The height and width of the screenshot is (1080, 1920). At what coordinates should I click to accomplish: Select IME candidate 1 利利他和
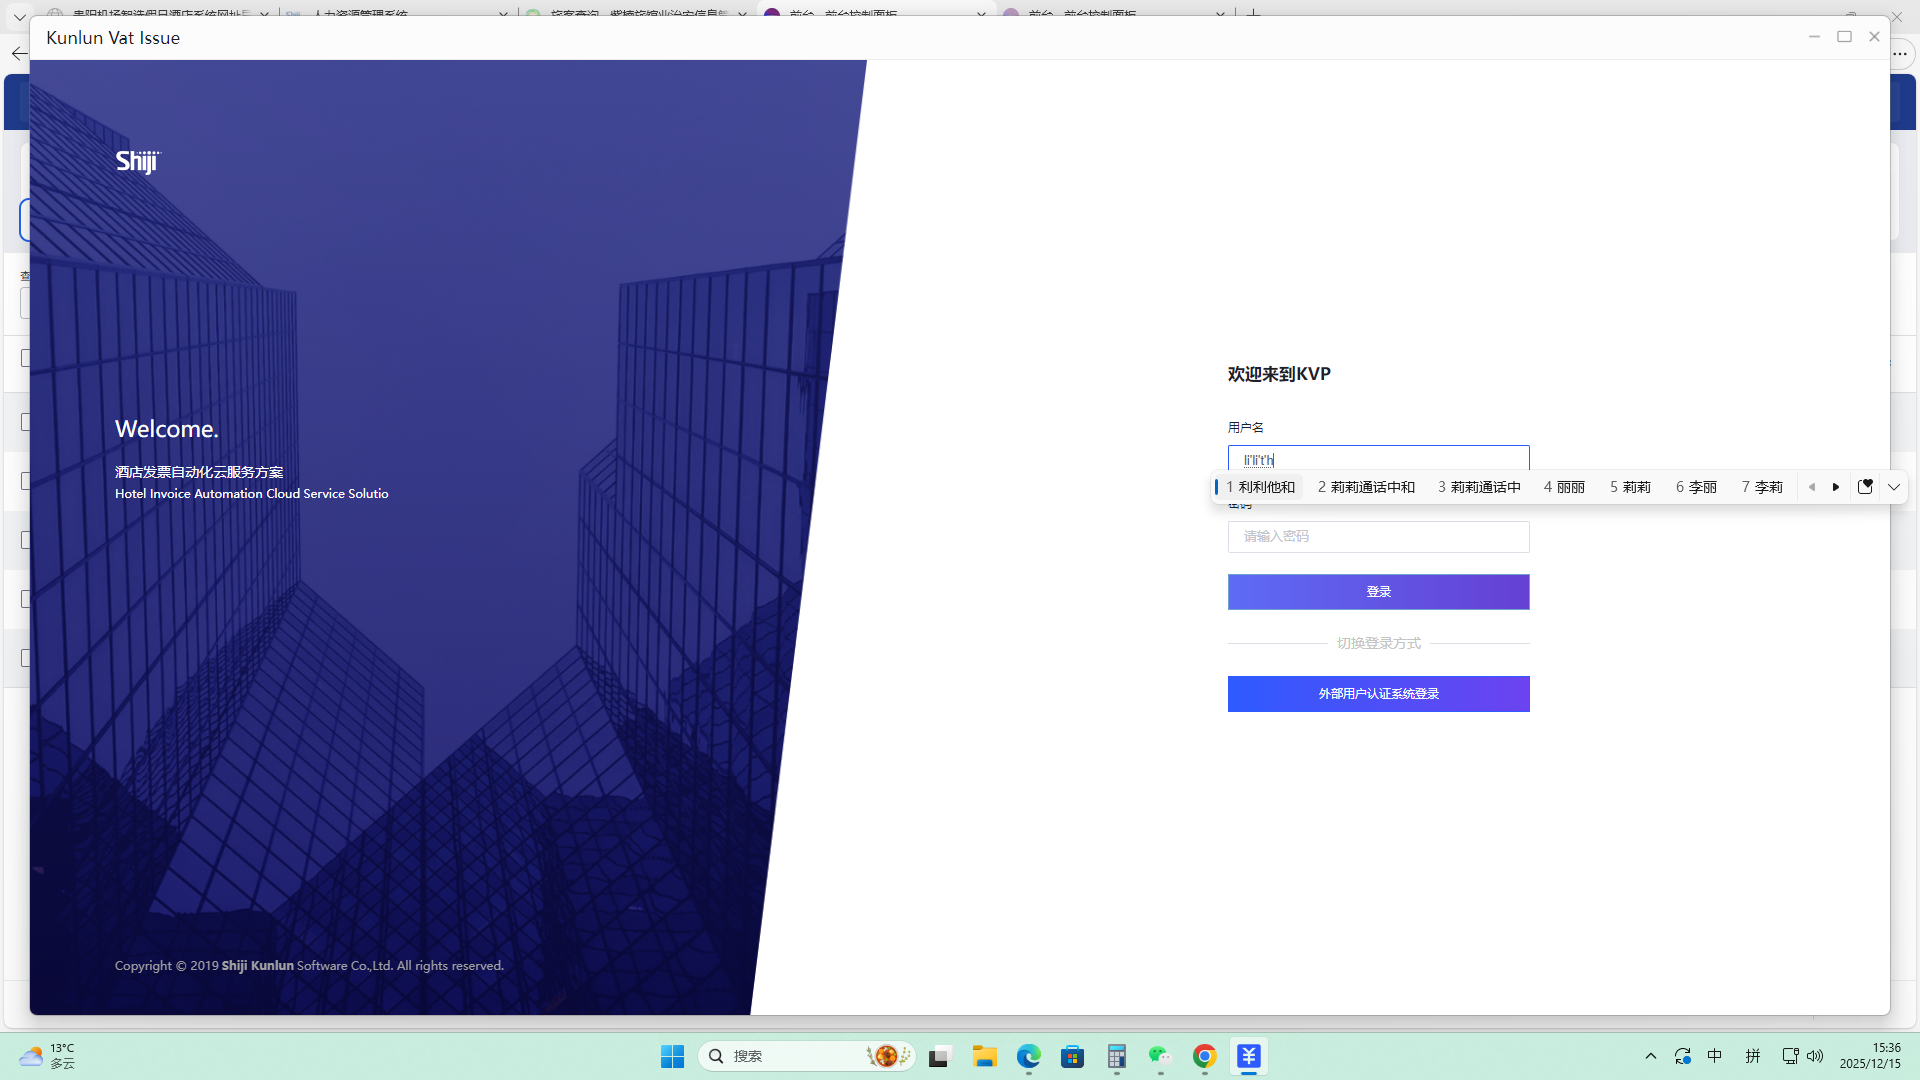[x=1260, y=487]
